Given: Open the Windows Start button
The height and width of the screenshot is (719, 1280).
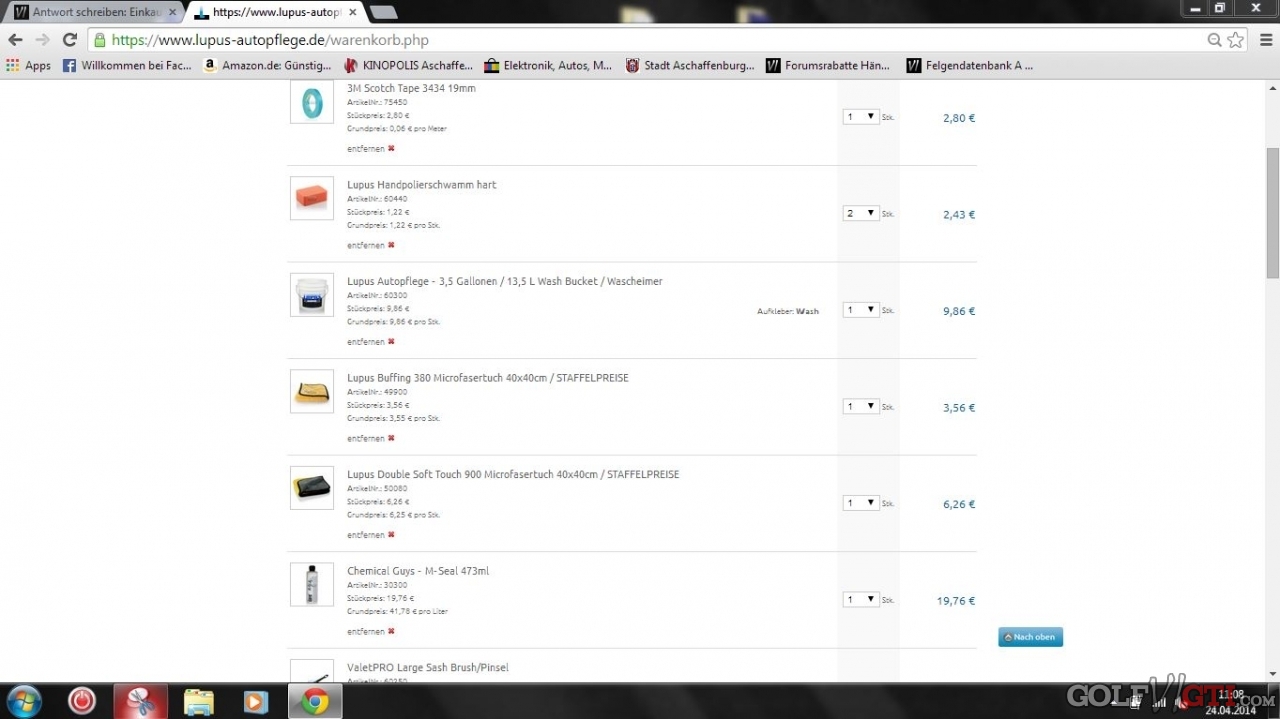Looking at the screenshot, I should pos(24,701).
